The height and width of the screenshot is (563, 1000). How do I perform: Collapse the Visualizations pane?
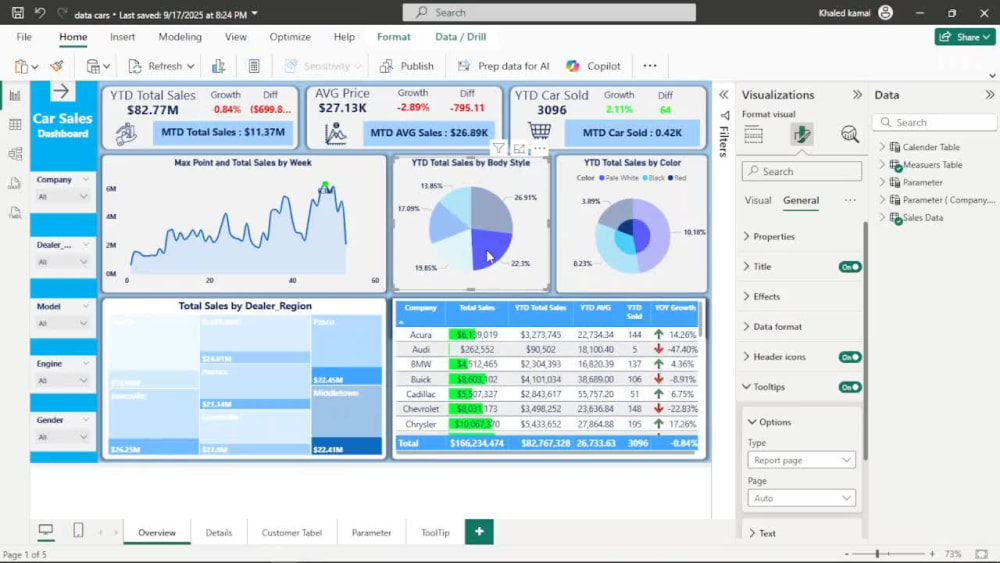pyautogui.click(x=857, y=95)
